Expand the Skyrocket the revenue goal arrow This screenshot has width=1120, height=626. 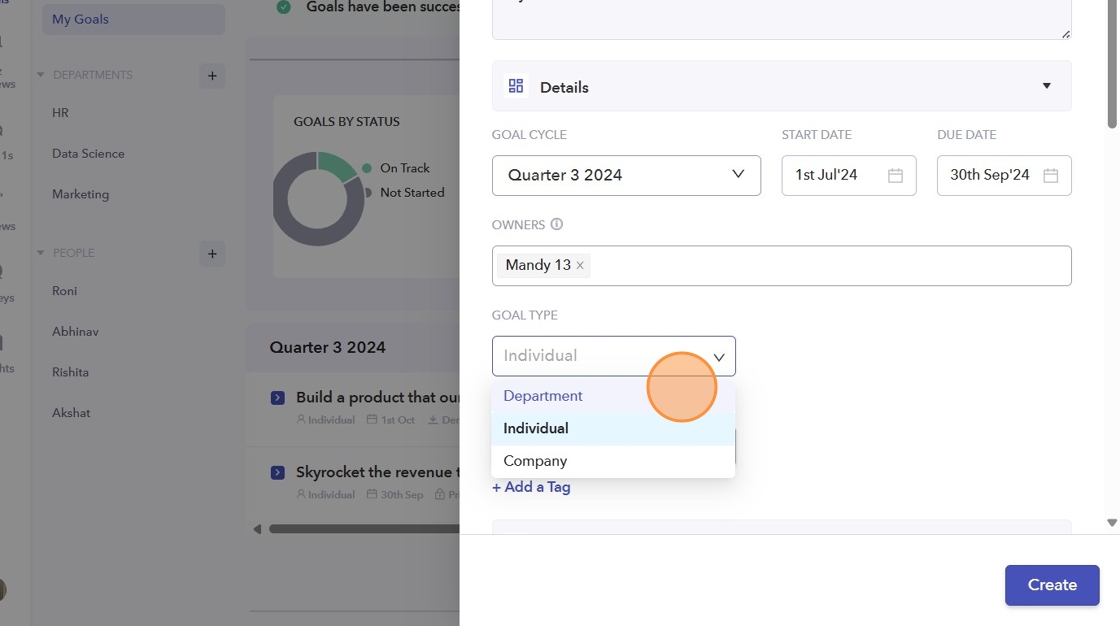click(278, 472)
